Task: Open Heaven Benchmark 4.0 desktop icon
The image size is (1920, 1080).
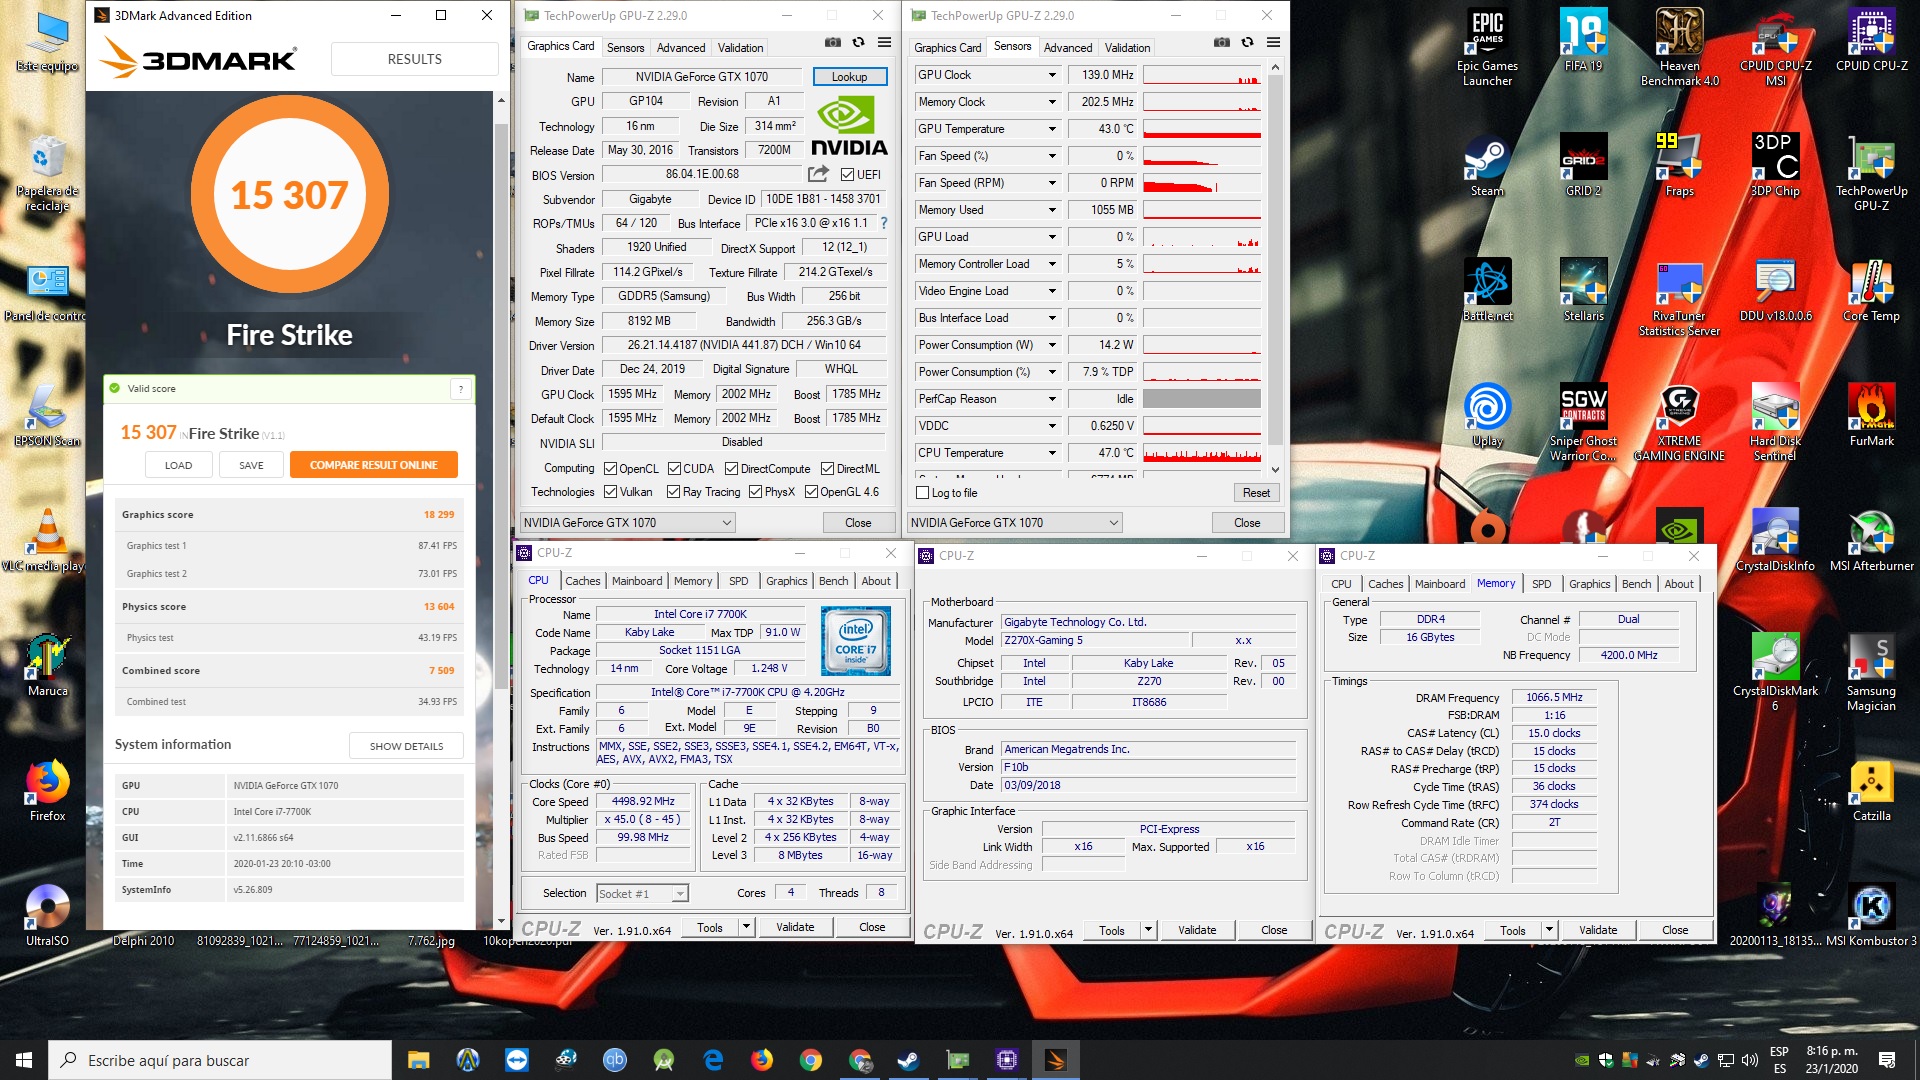Action: [1679, 48]
